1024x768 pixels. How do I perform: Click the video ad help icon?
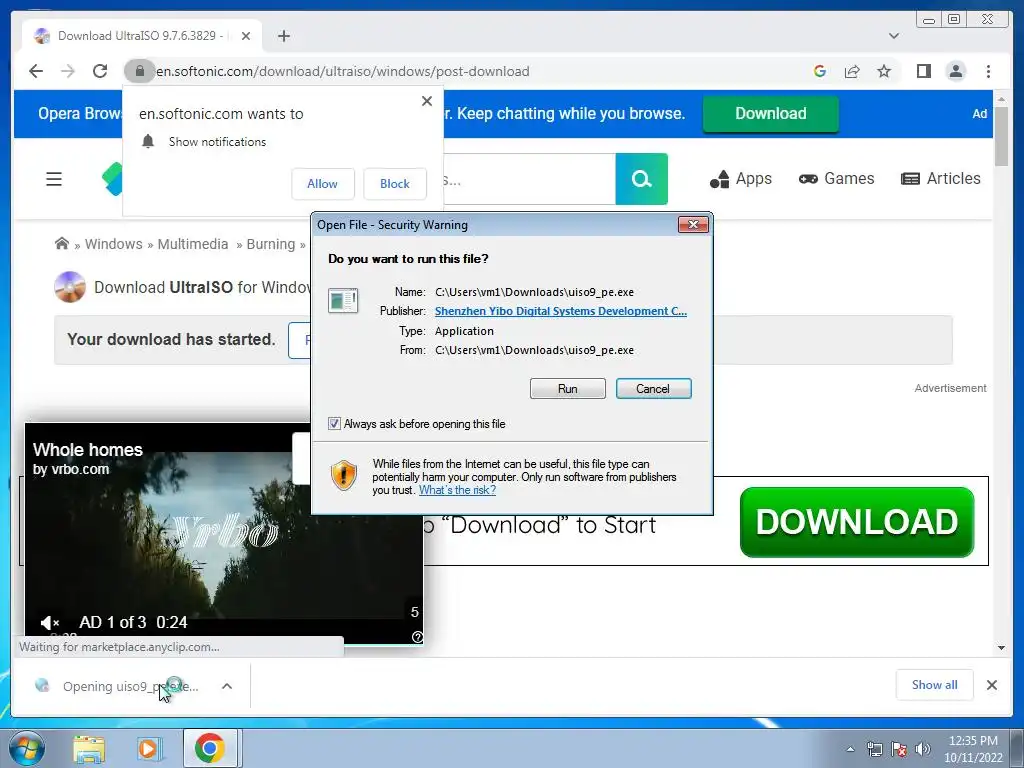[417, 637]
